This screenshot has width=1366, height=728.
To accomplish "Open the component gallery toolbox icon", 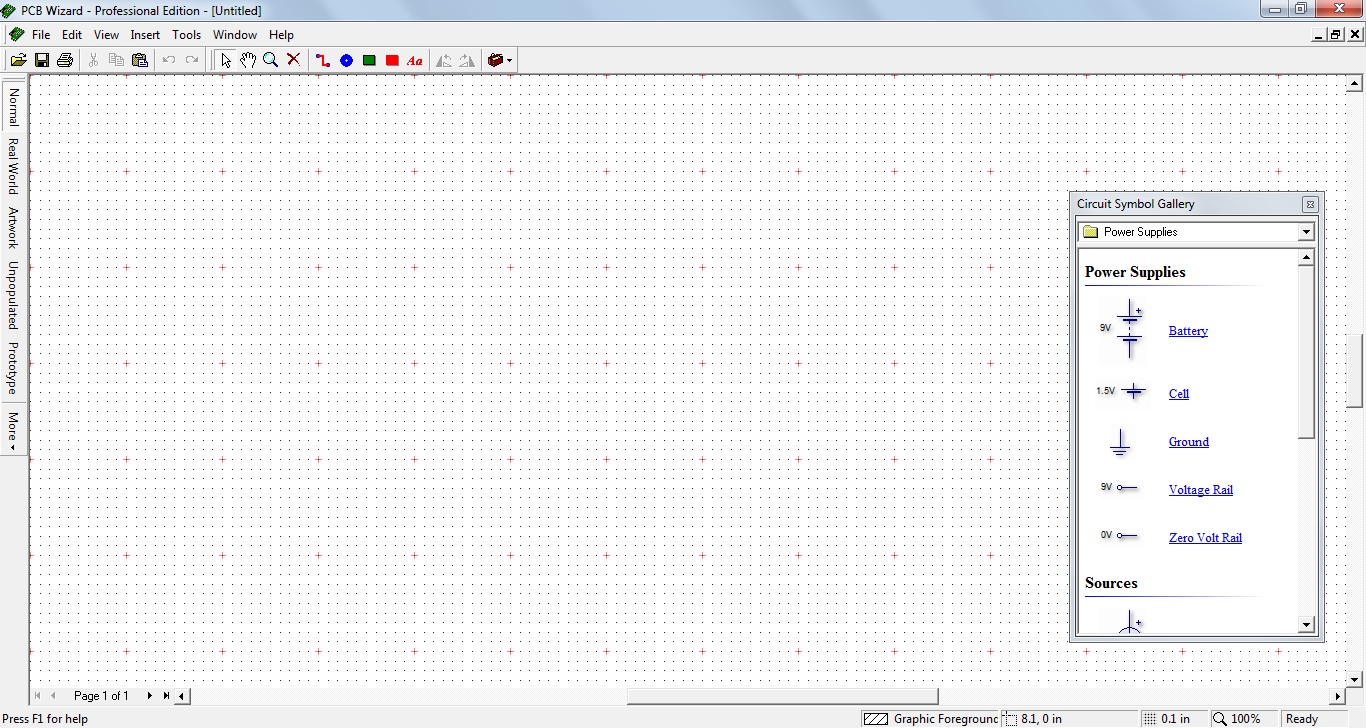I will pos(494,60).
